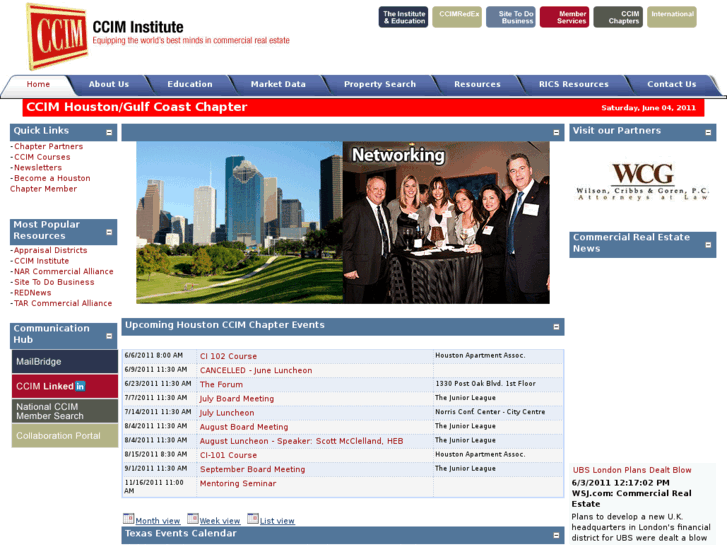The height and width of the screenshot is (545, 727).
Task: Open the About Us tab
Action: [x=108, y=84]
